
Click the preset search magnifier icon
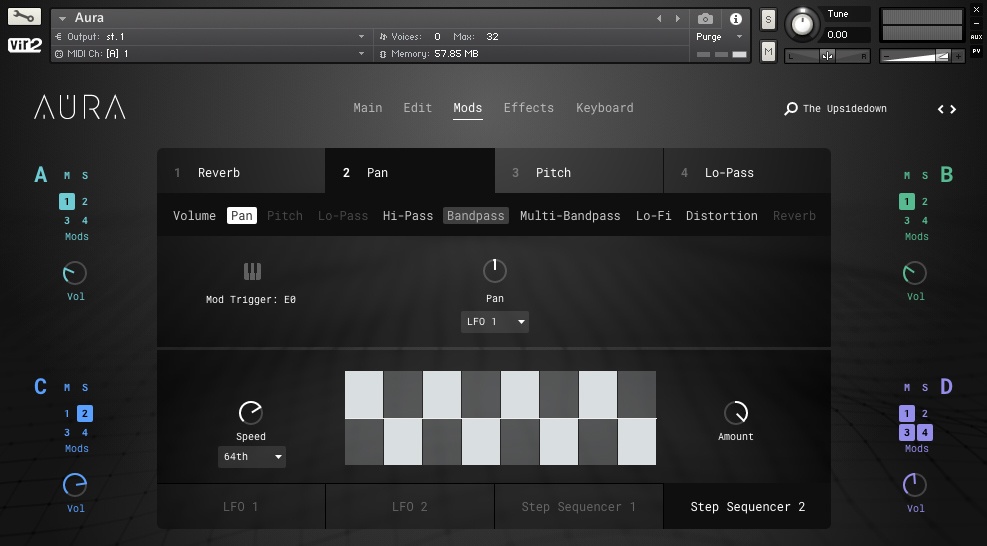791,109
